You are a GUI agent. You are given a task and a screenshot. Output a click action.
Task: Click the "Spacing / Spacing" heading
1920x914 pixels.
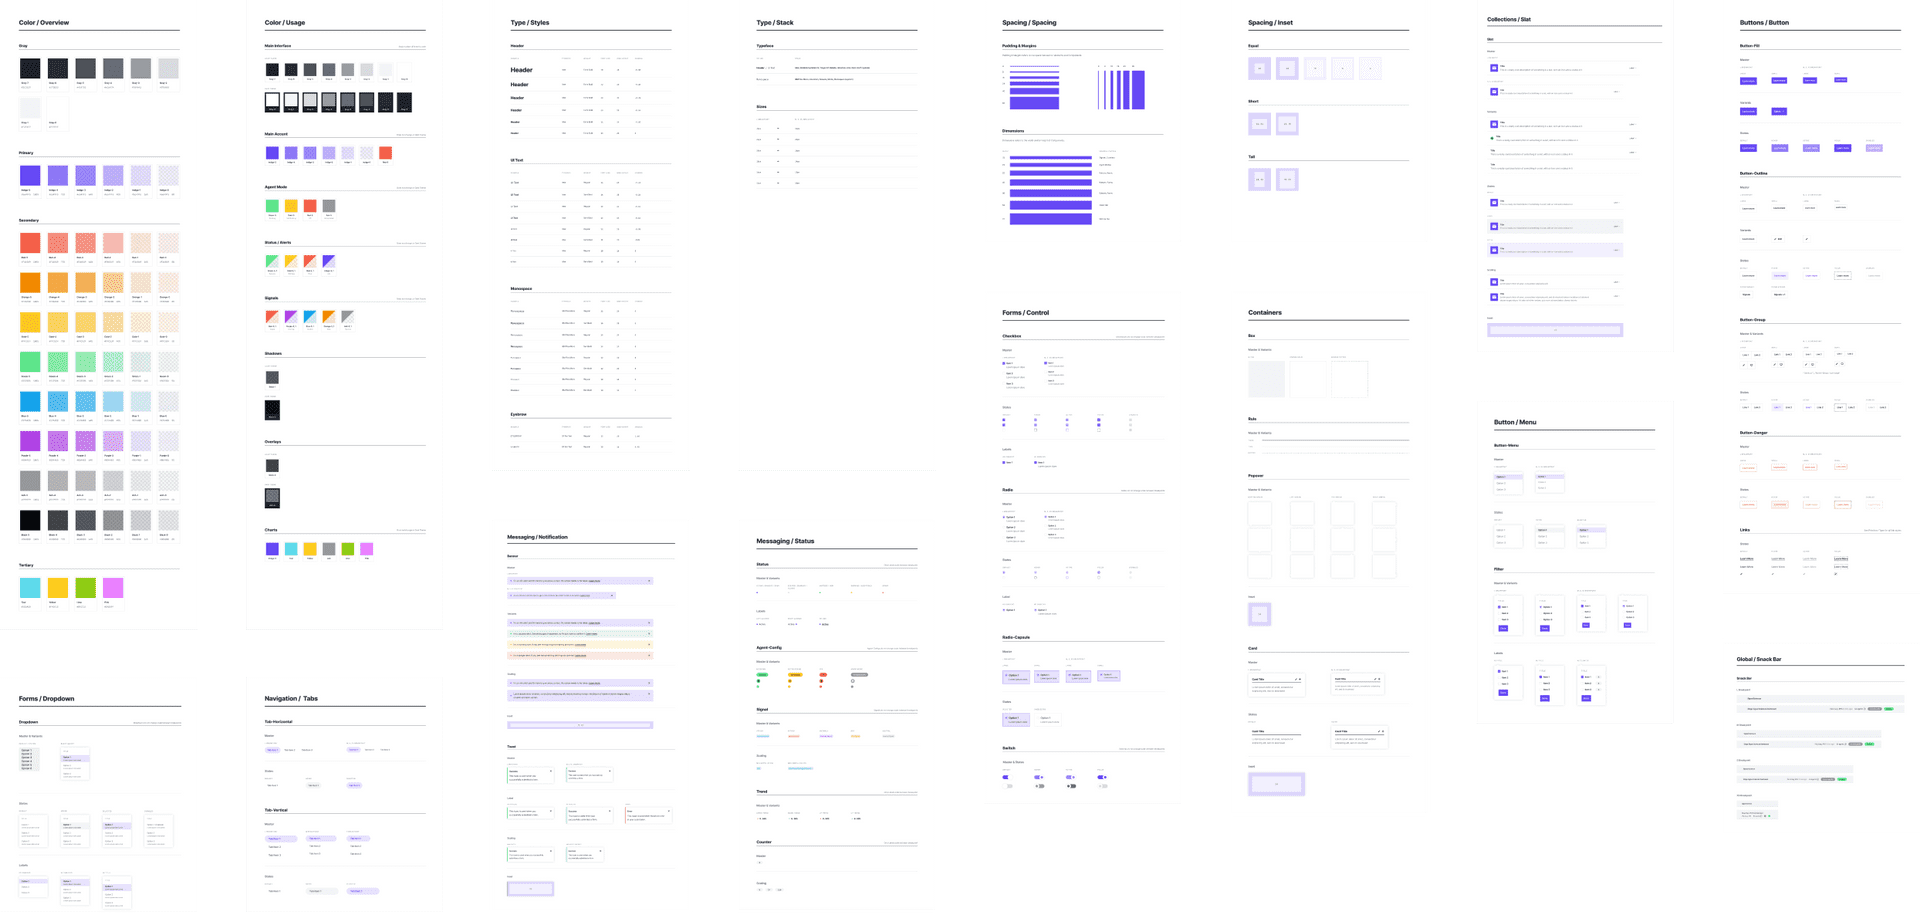1029,22
